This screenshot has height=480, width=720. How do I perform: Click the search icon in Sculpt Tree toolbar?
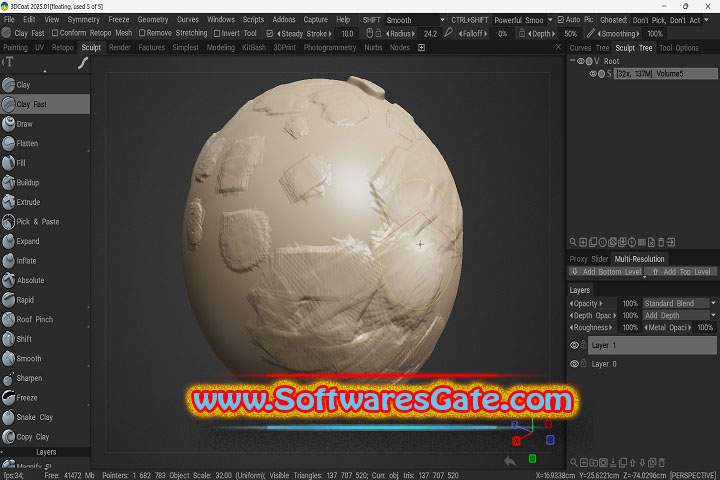pos(573,242)
